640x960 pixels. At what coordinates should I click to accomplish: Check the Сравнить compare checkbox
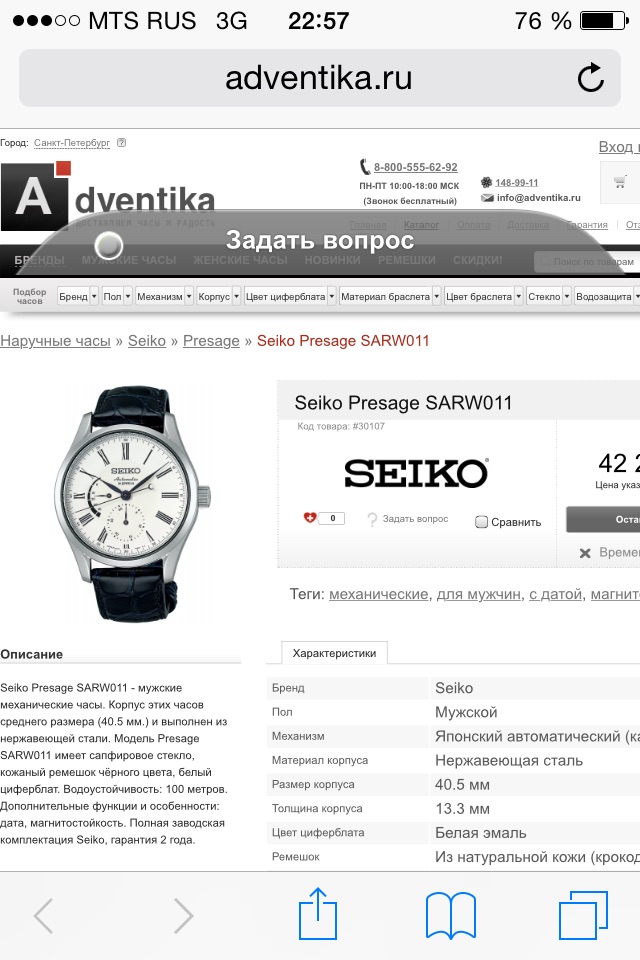point(481,522)
